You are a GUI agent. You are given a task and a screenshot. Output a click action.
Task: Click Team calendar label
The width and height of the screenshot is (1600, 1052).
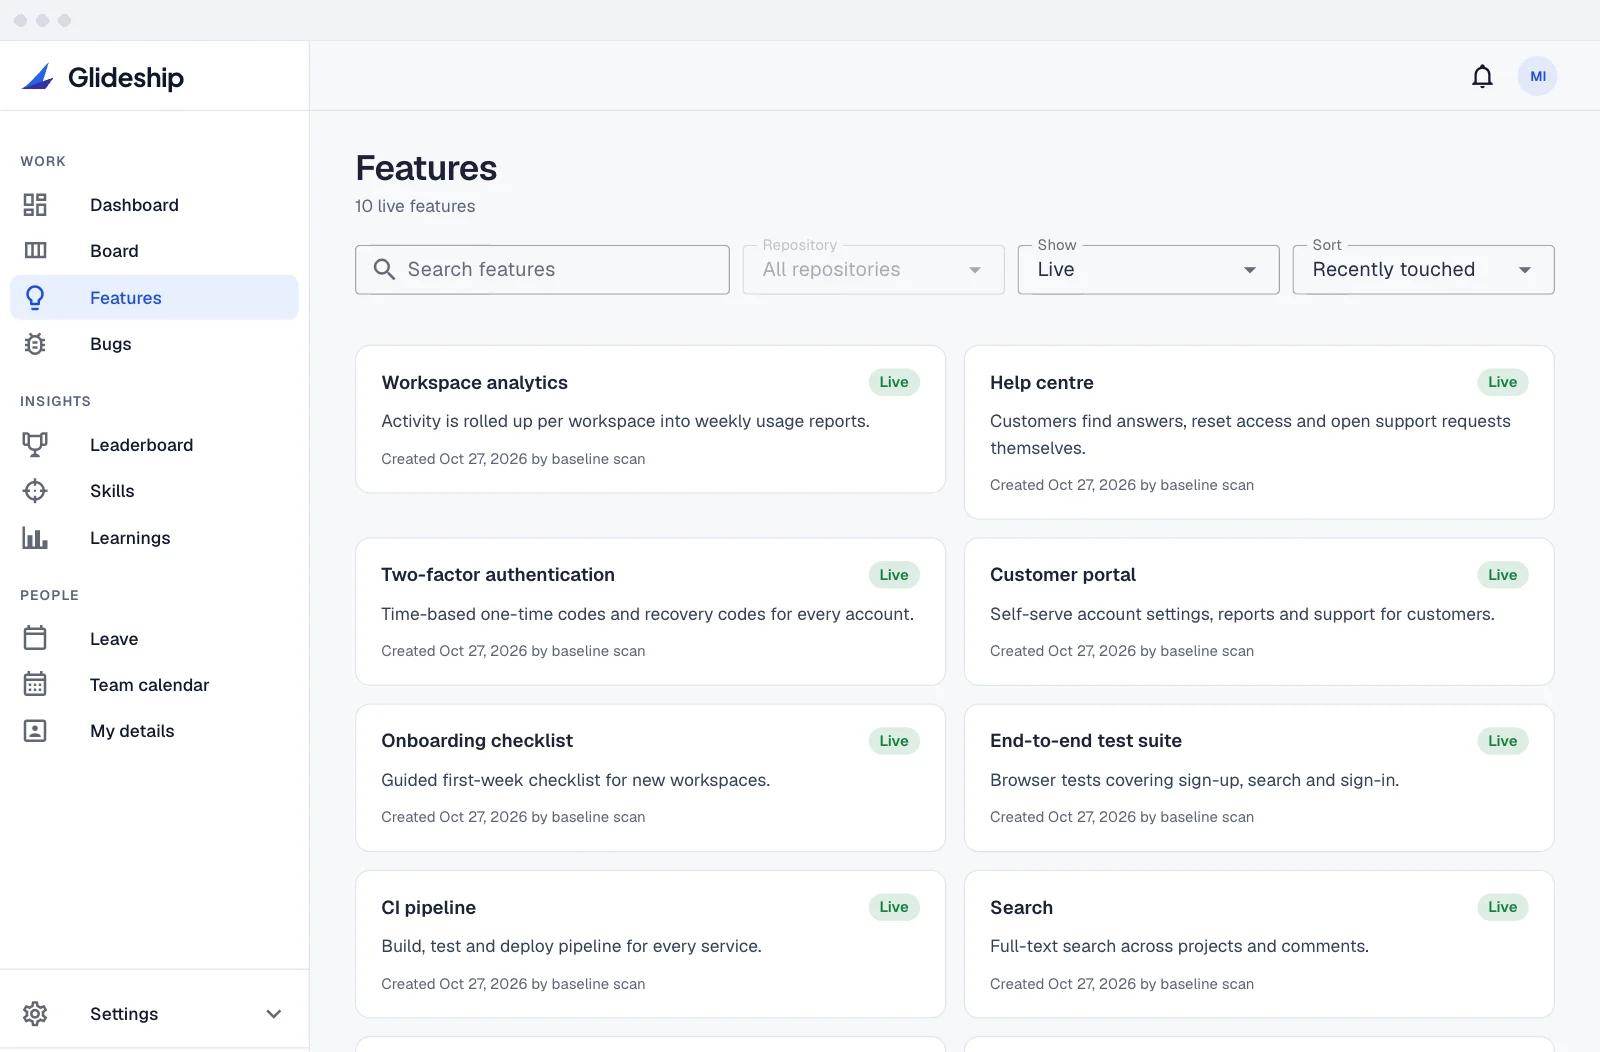[x=149, y=685]
